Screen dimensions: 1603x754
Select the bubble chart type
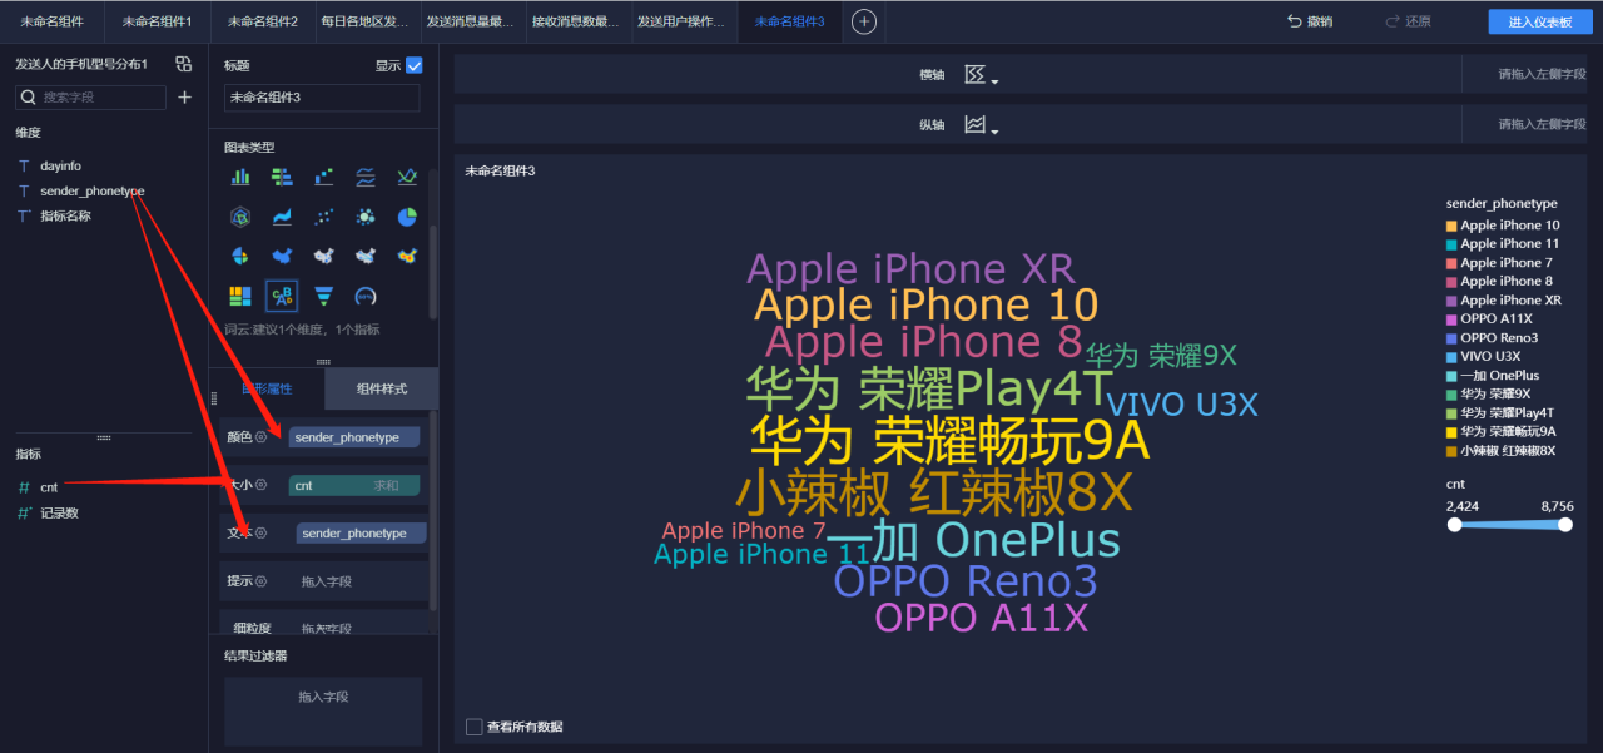[366, 217]
